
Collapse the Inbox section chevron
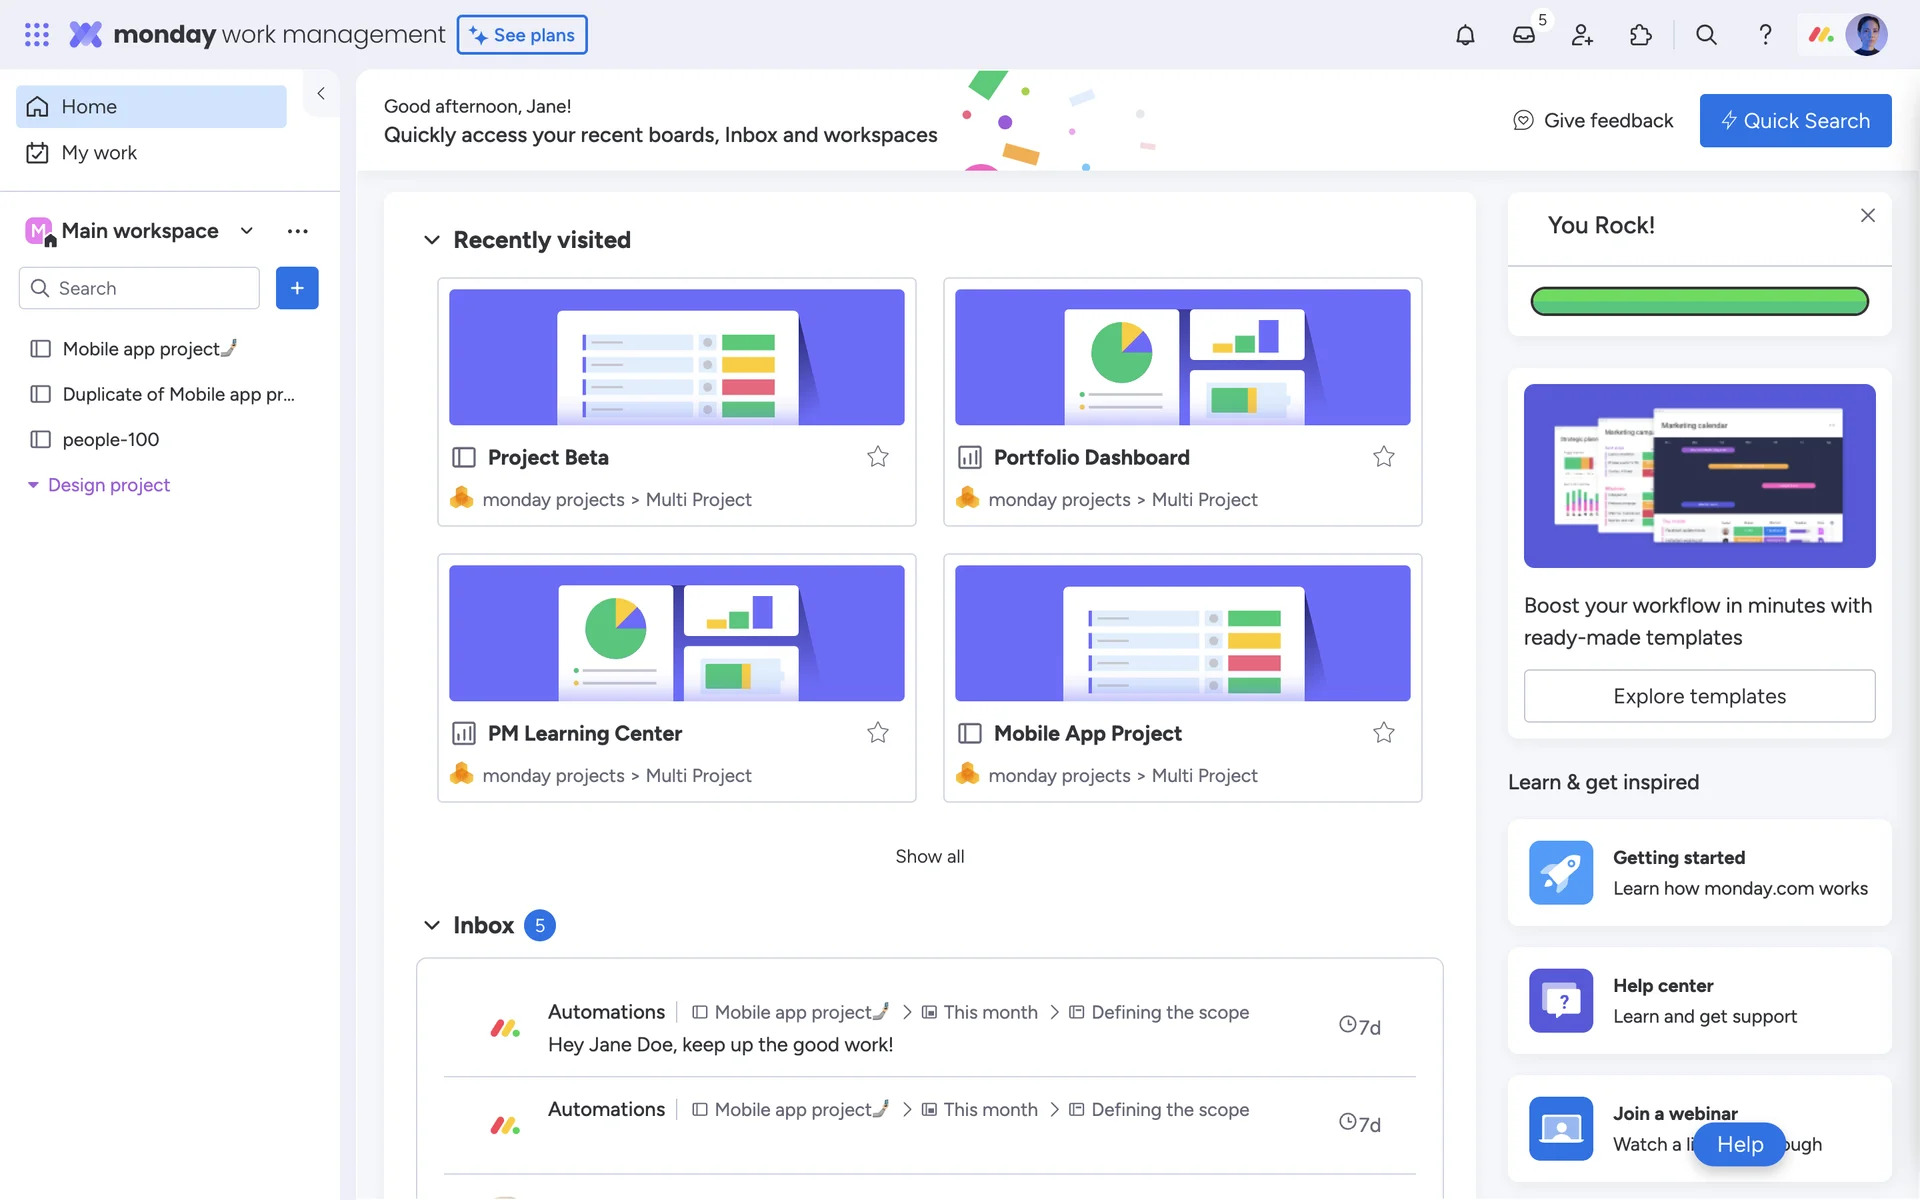[x=432, y=925]
